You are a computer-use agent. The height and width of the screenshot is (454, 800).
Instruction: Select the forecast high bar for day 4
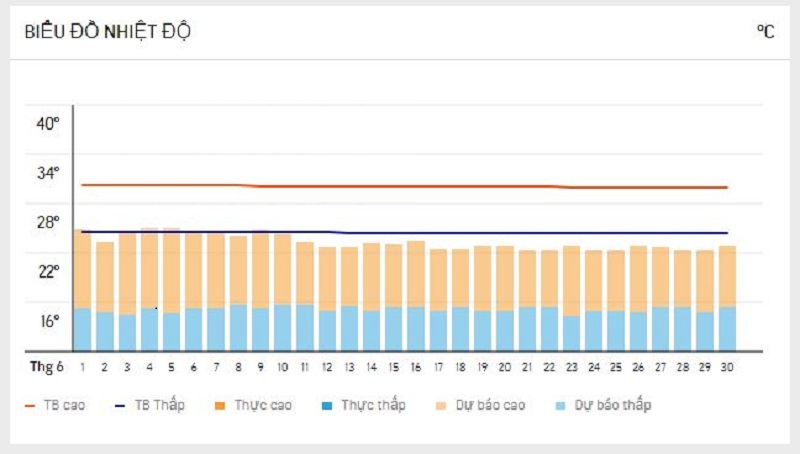coord(149,268)
